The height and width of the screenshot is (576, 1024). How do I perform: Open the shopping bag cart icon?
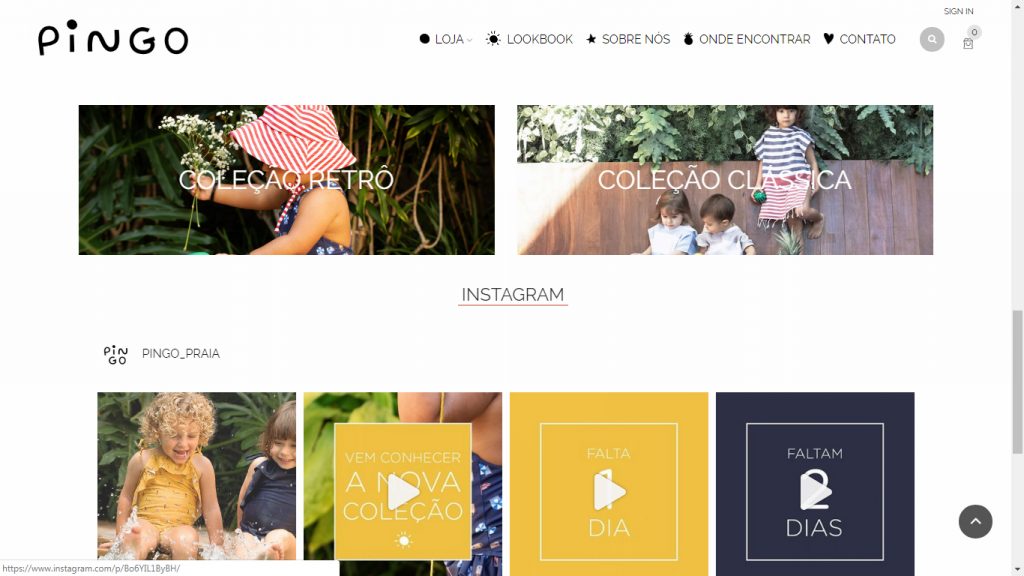pos(968,43)
